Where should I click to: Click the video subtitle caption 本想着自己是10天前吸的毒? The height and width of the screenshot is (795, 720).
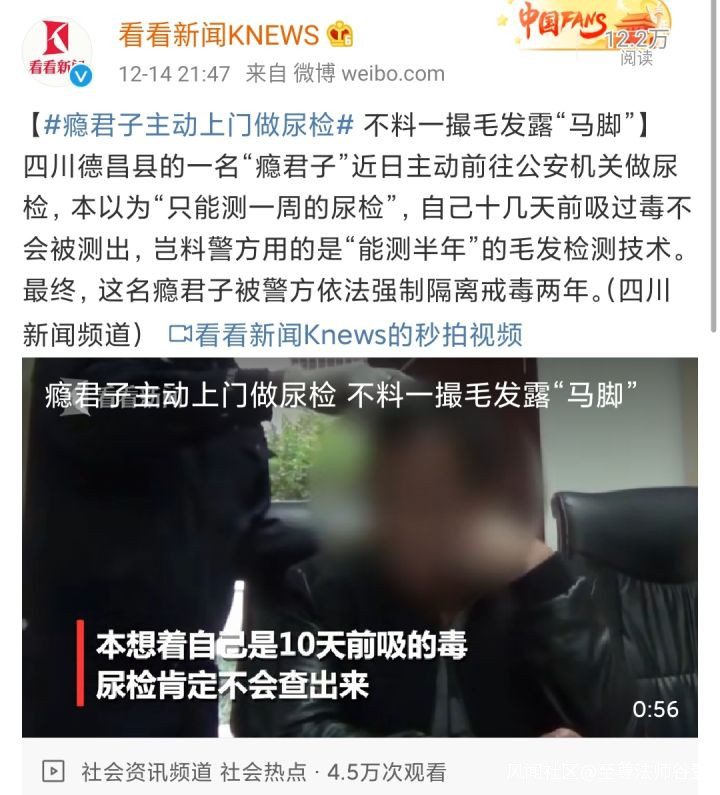click(x=281, y=645)
